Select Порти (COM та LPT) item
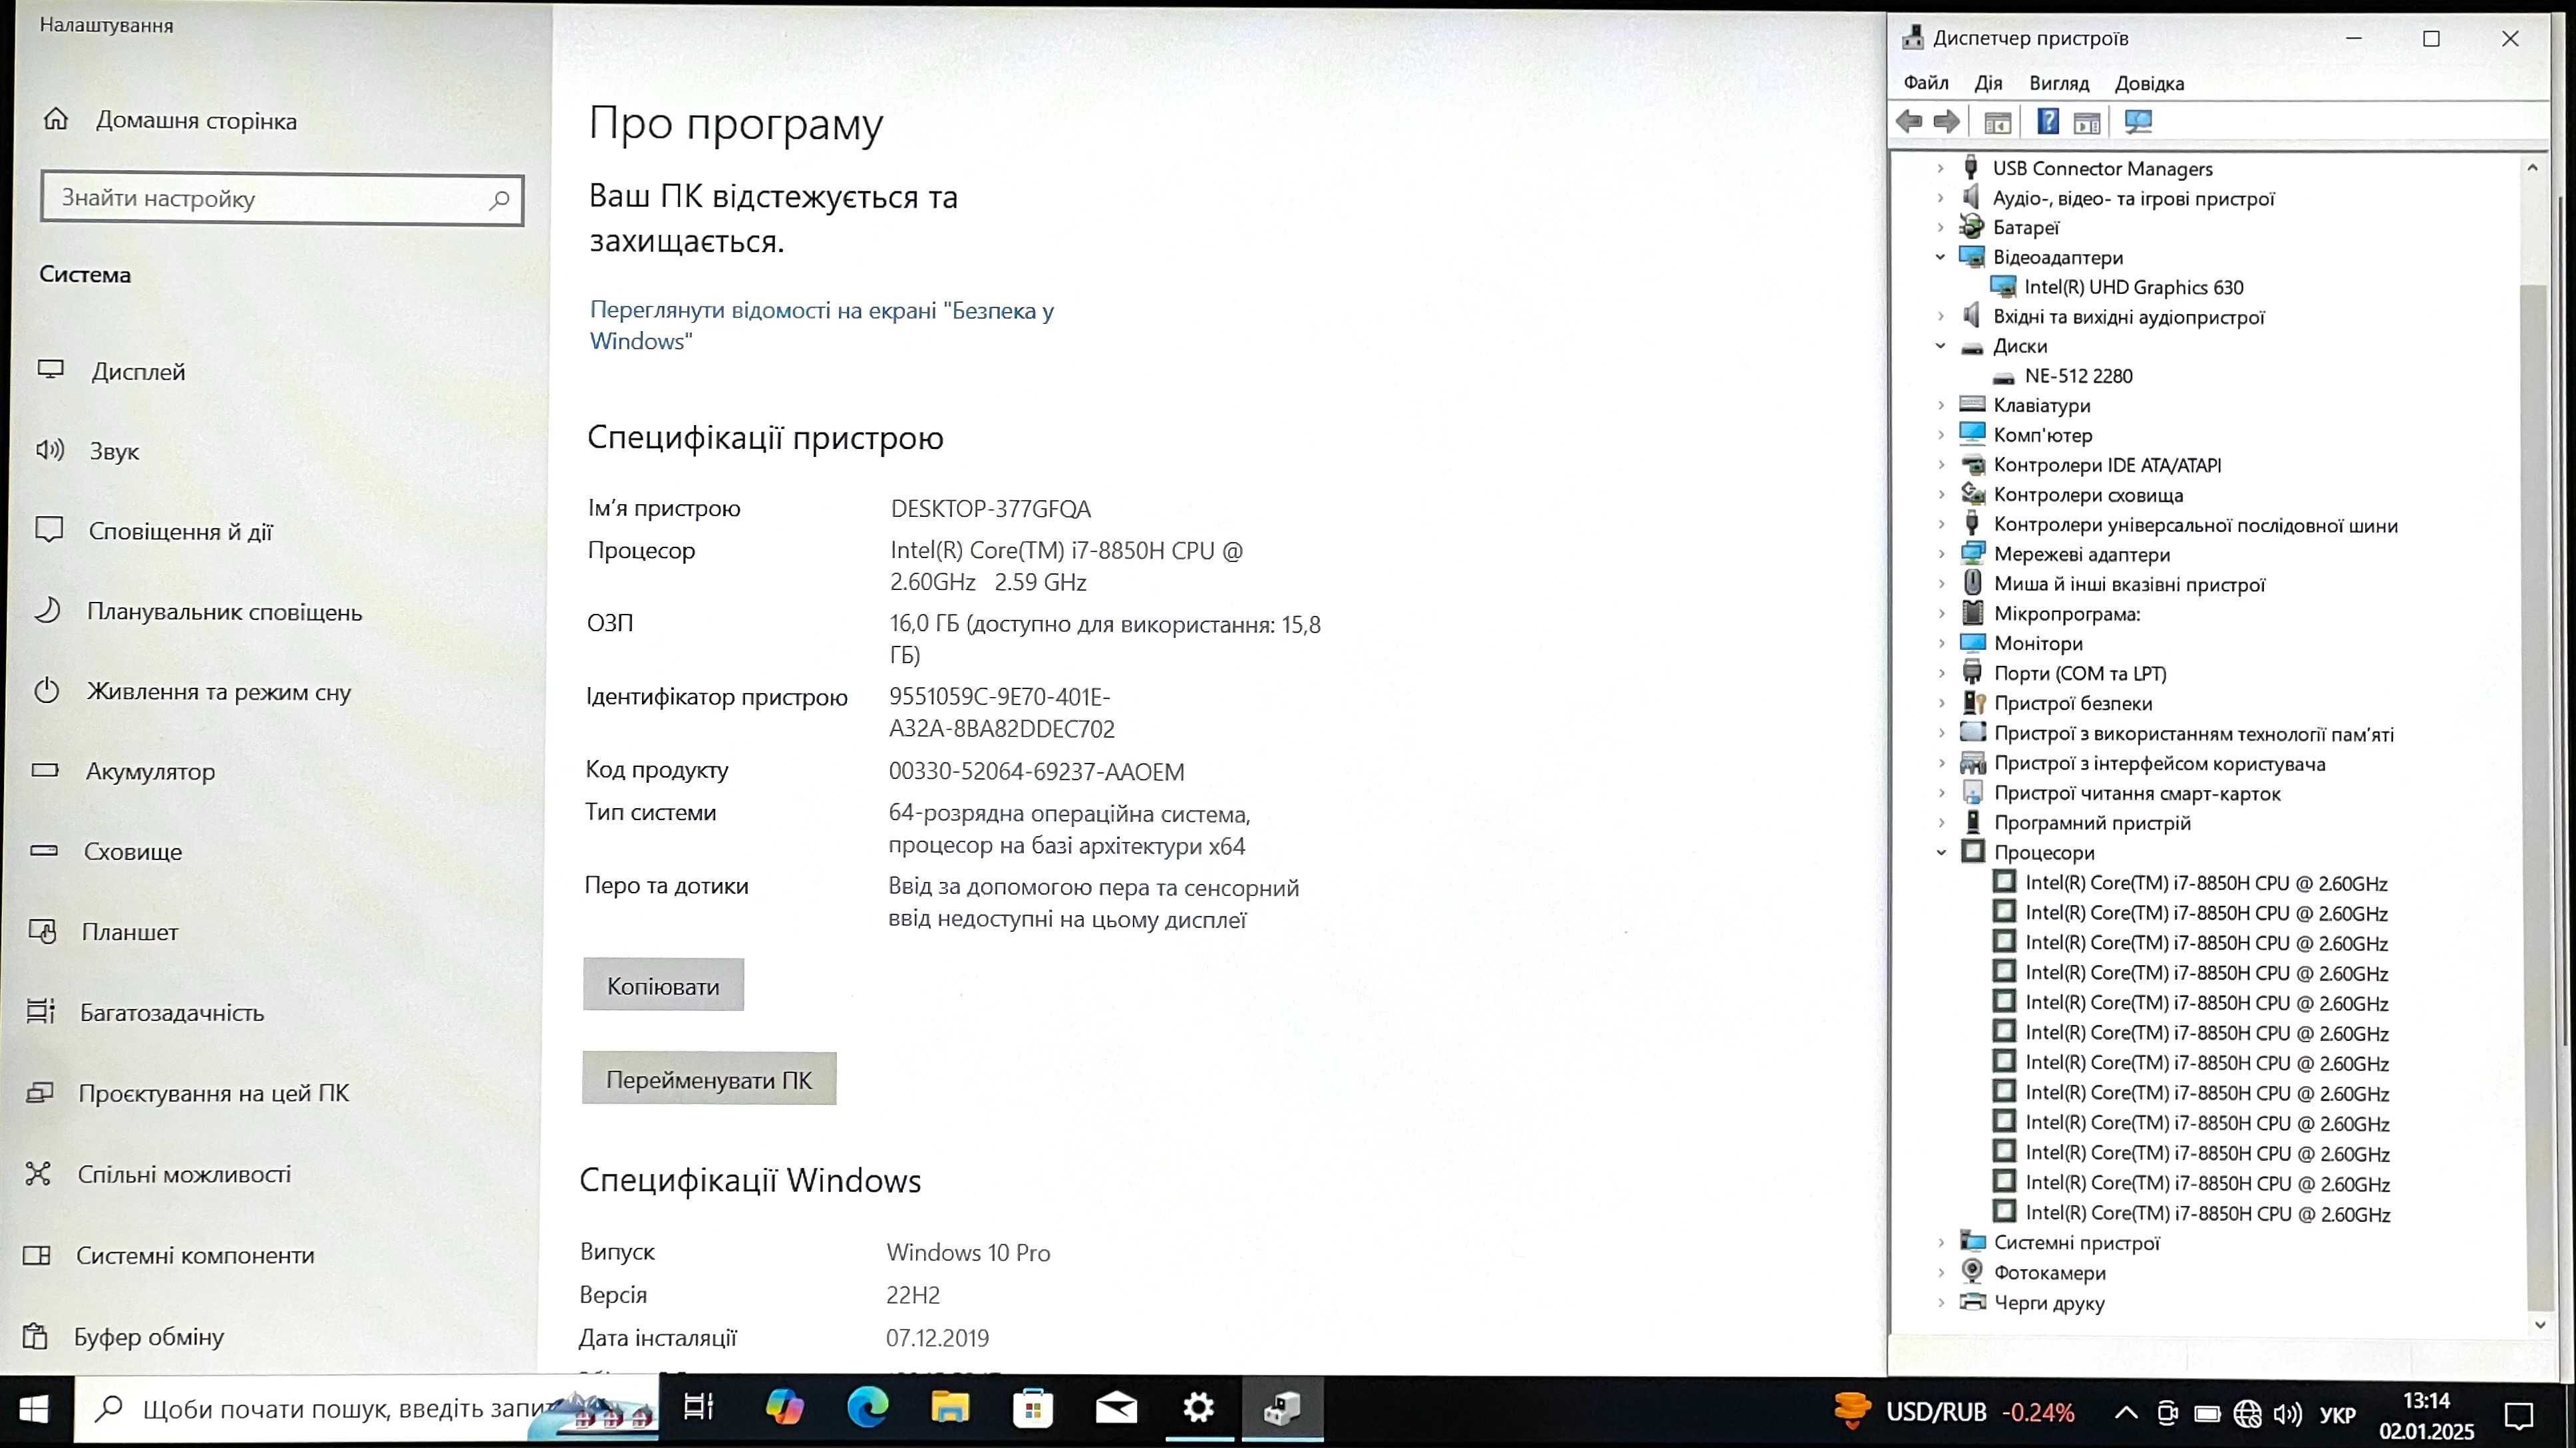 click(2080, 674)
